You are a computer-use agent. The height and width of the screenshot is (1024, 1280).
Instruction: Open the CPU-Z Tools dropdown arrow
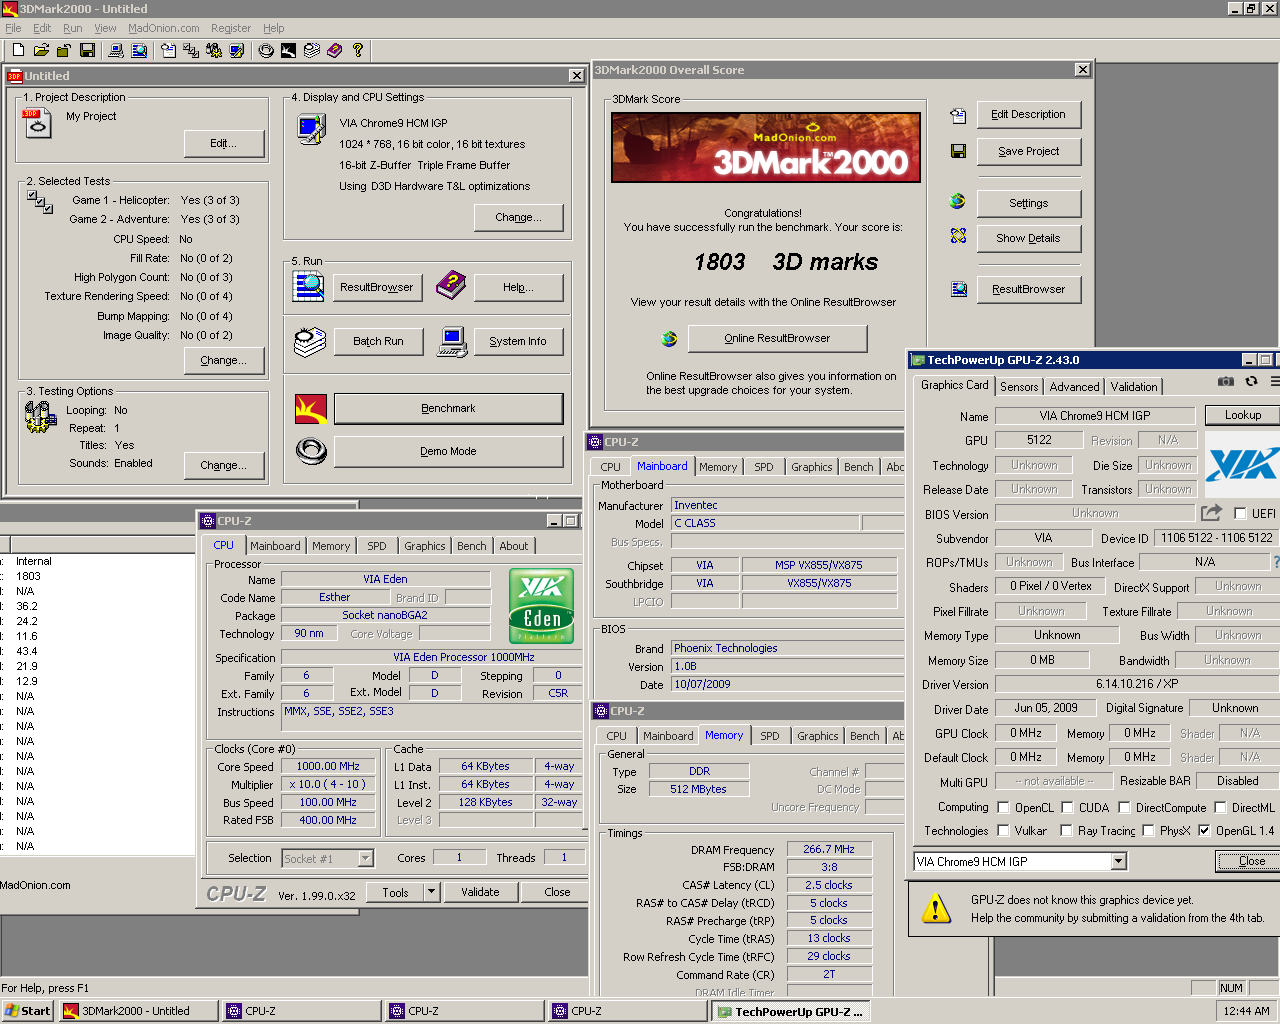coord(431,892)
